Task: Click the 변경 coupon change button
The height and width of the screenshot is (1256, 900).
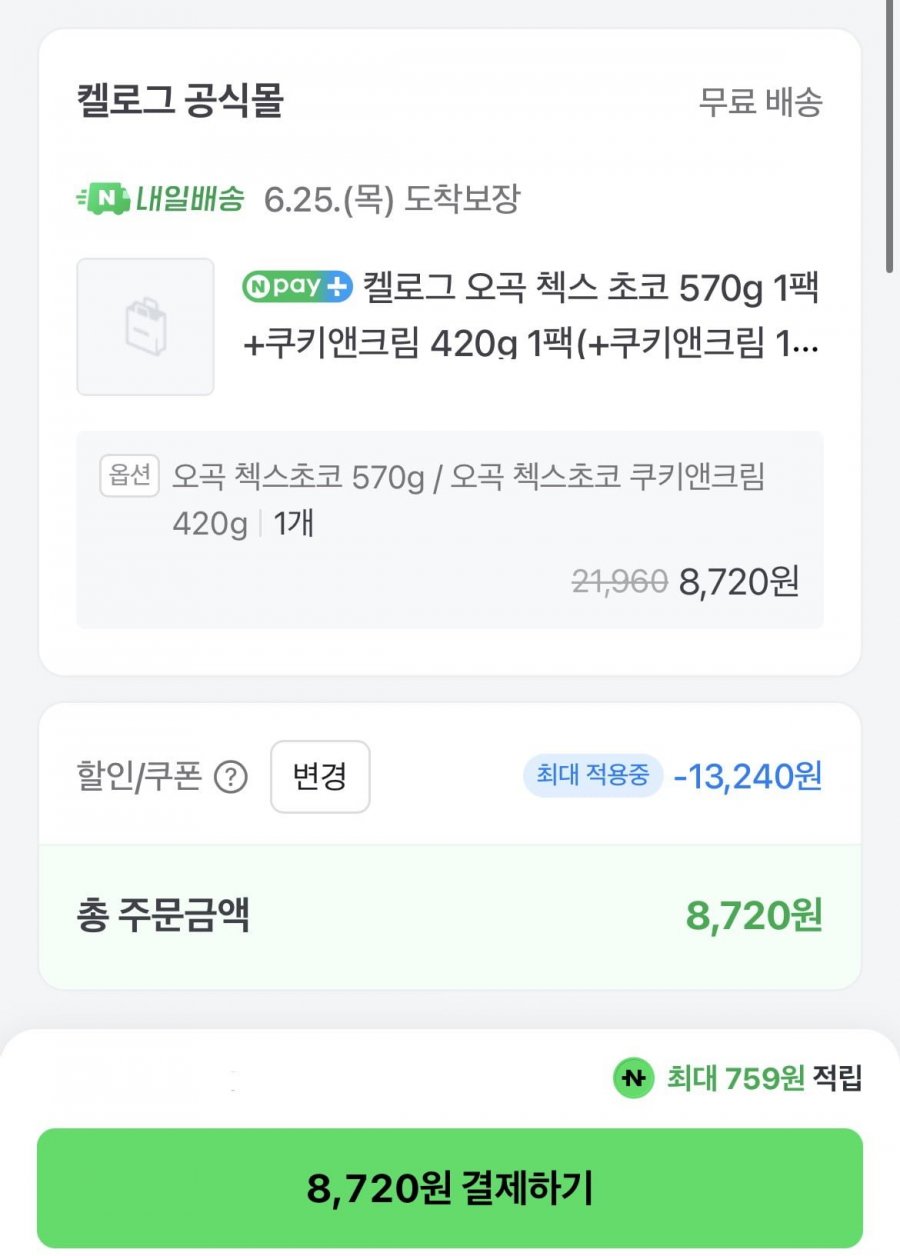Action: coord(320,777)
